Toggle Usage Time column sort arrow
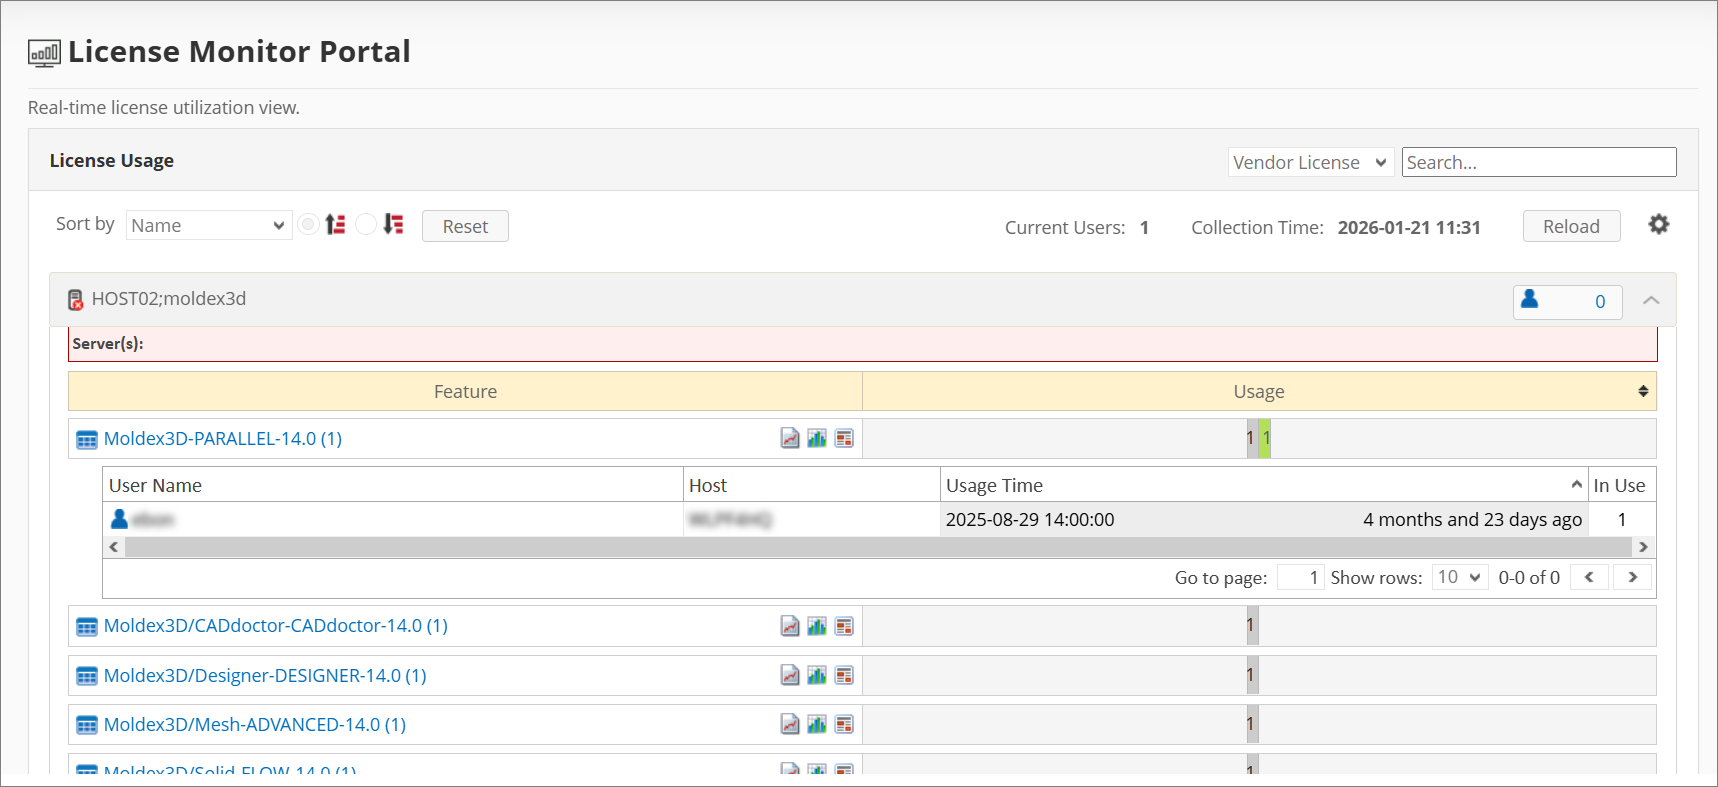The image size is (1718, 787). click(x=1576, y=484)
